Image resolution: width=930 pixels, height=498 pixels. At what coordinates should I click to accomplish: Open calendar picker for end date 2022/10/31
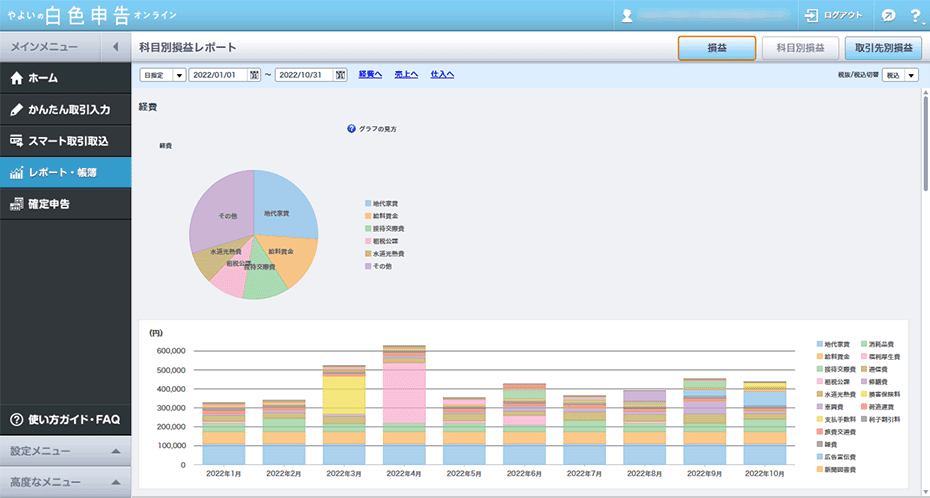coord(340,75)
